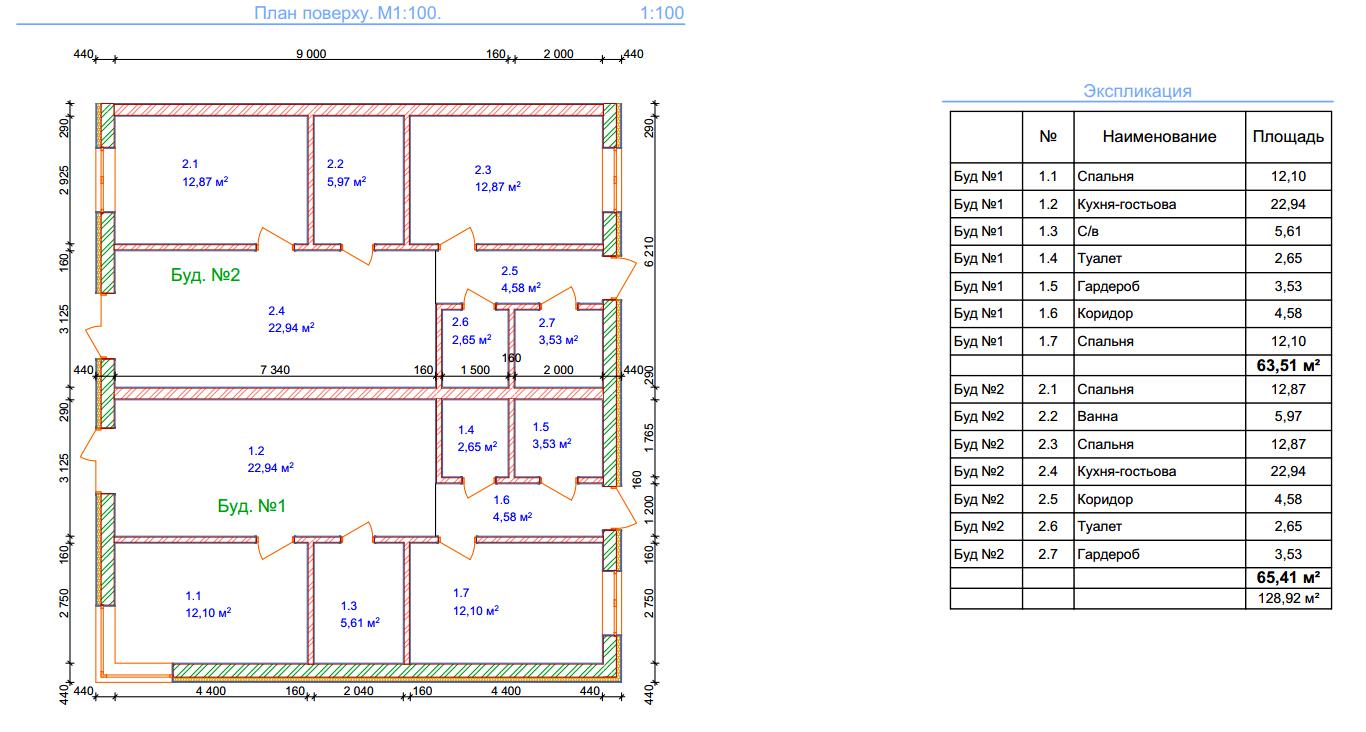
Task: Click the 'Наименование' column header
Action: point(1159,137)
